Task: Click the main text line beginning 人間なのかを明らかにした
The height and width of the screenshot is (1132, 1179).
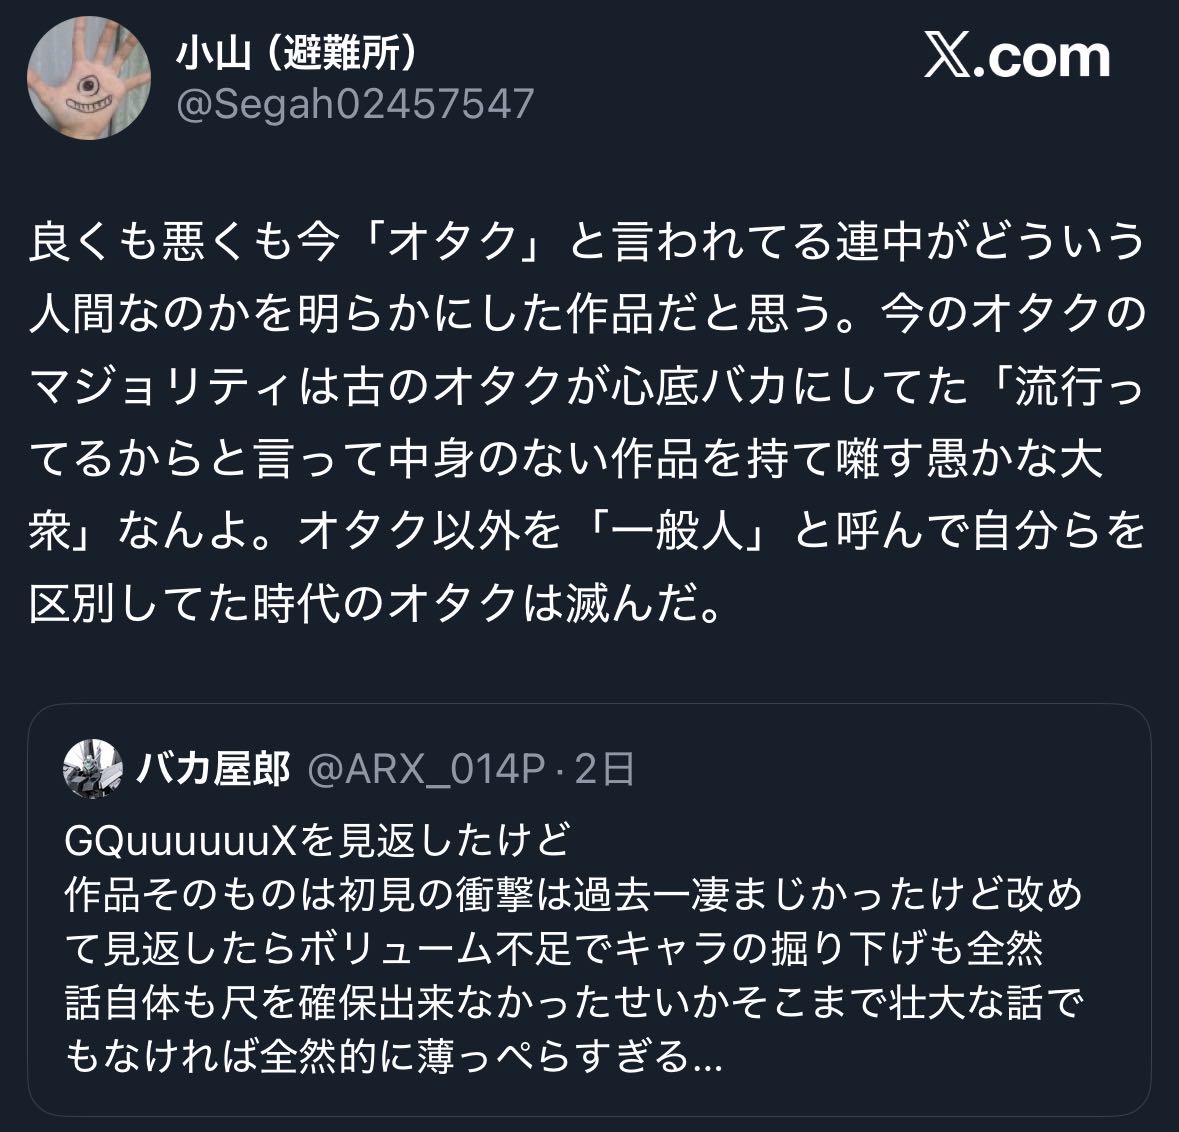Action: click(x=586, y=313)
